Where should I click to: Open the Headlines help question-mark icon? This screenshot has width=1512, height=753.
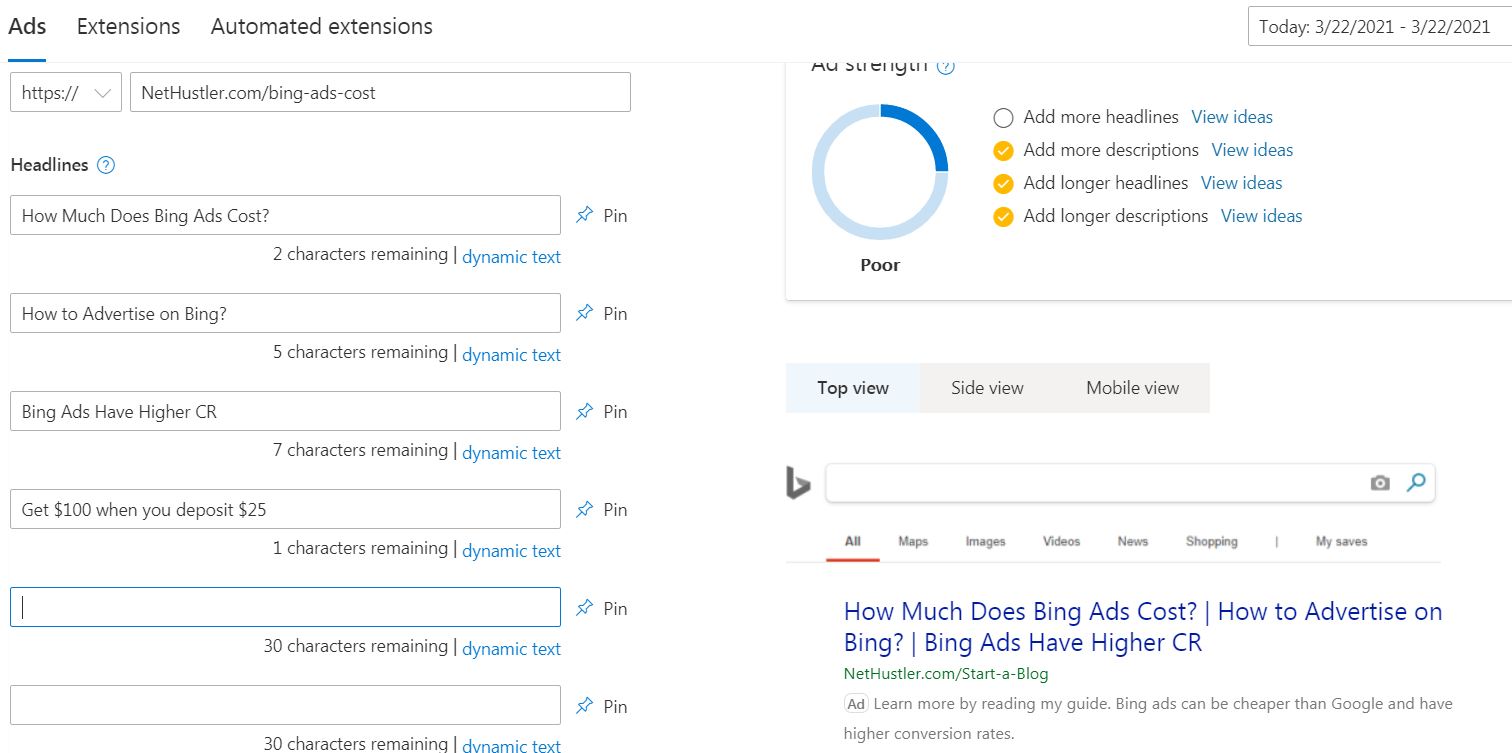click(x=106, y=165)
